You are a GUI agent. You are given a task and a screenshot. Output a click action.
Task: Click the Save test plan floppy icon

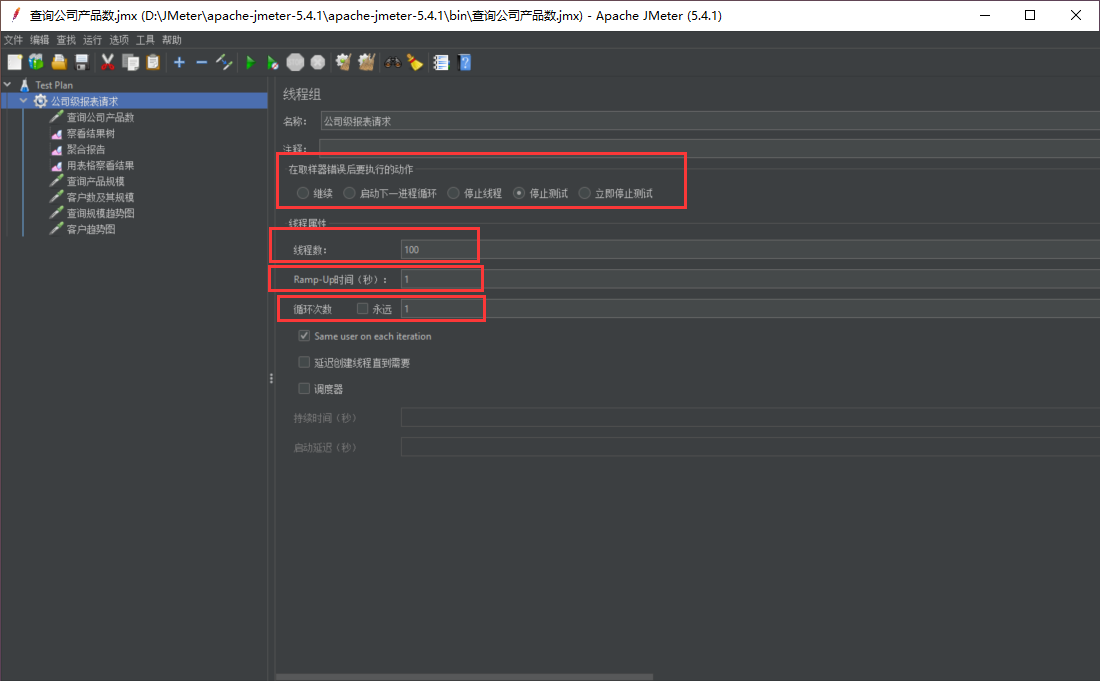pos(81,62)
